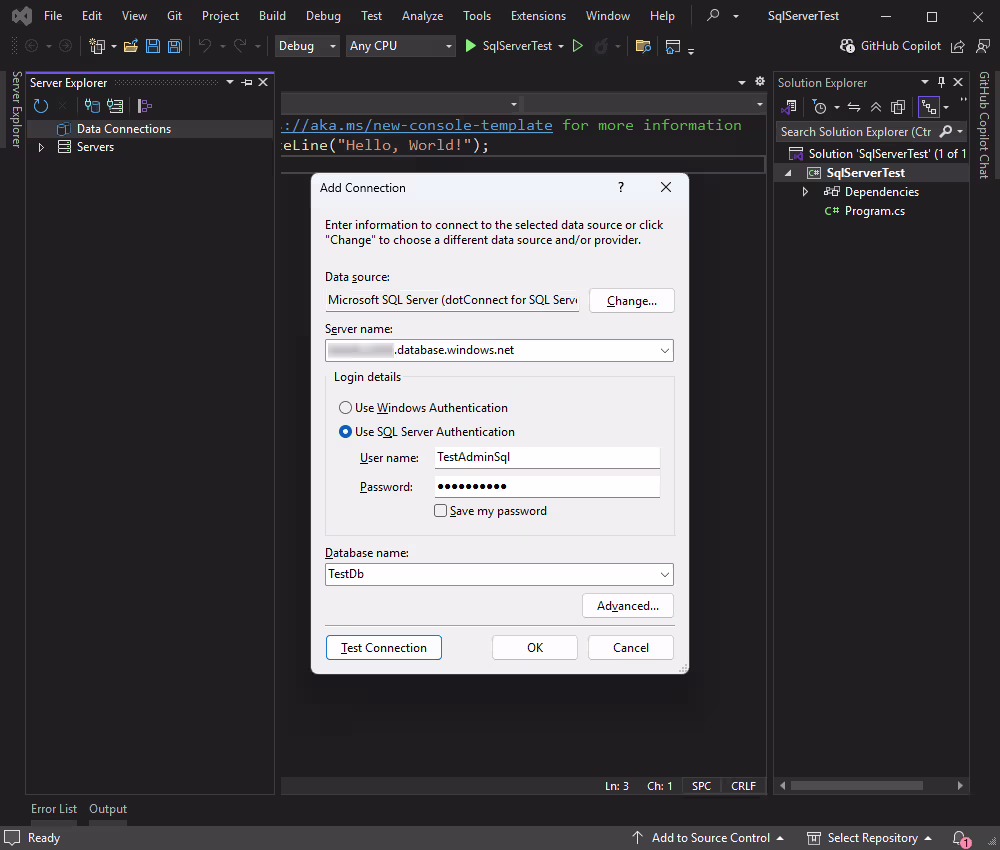Open the Tools menu
Image resolution: width=1000 pixels, height=850 pixels.
click(x=477, y=15)
